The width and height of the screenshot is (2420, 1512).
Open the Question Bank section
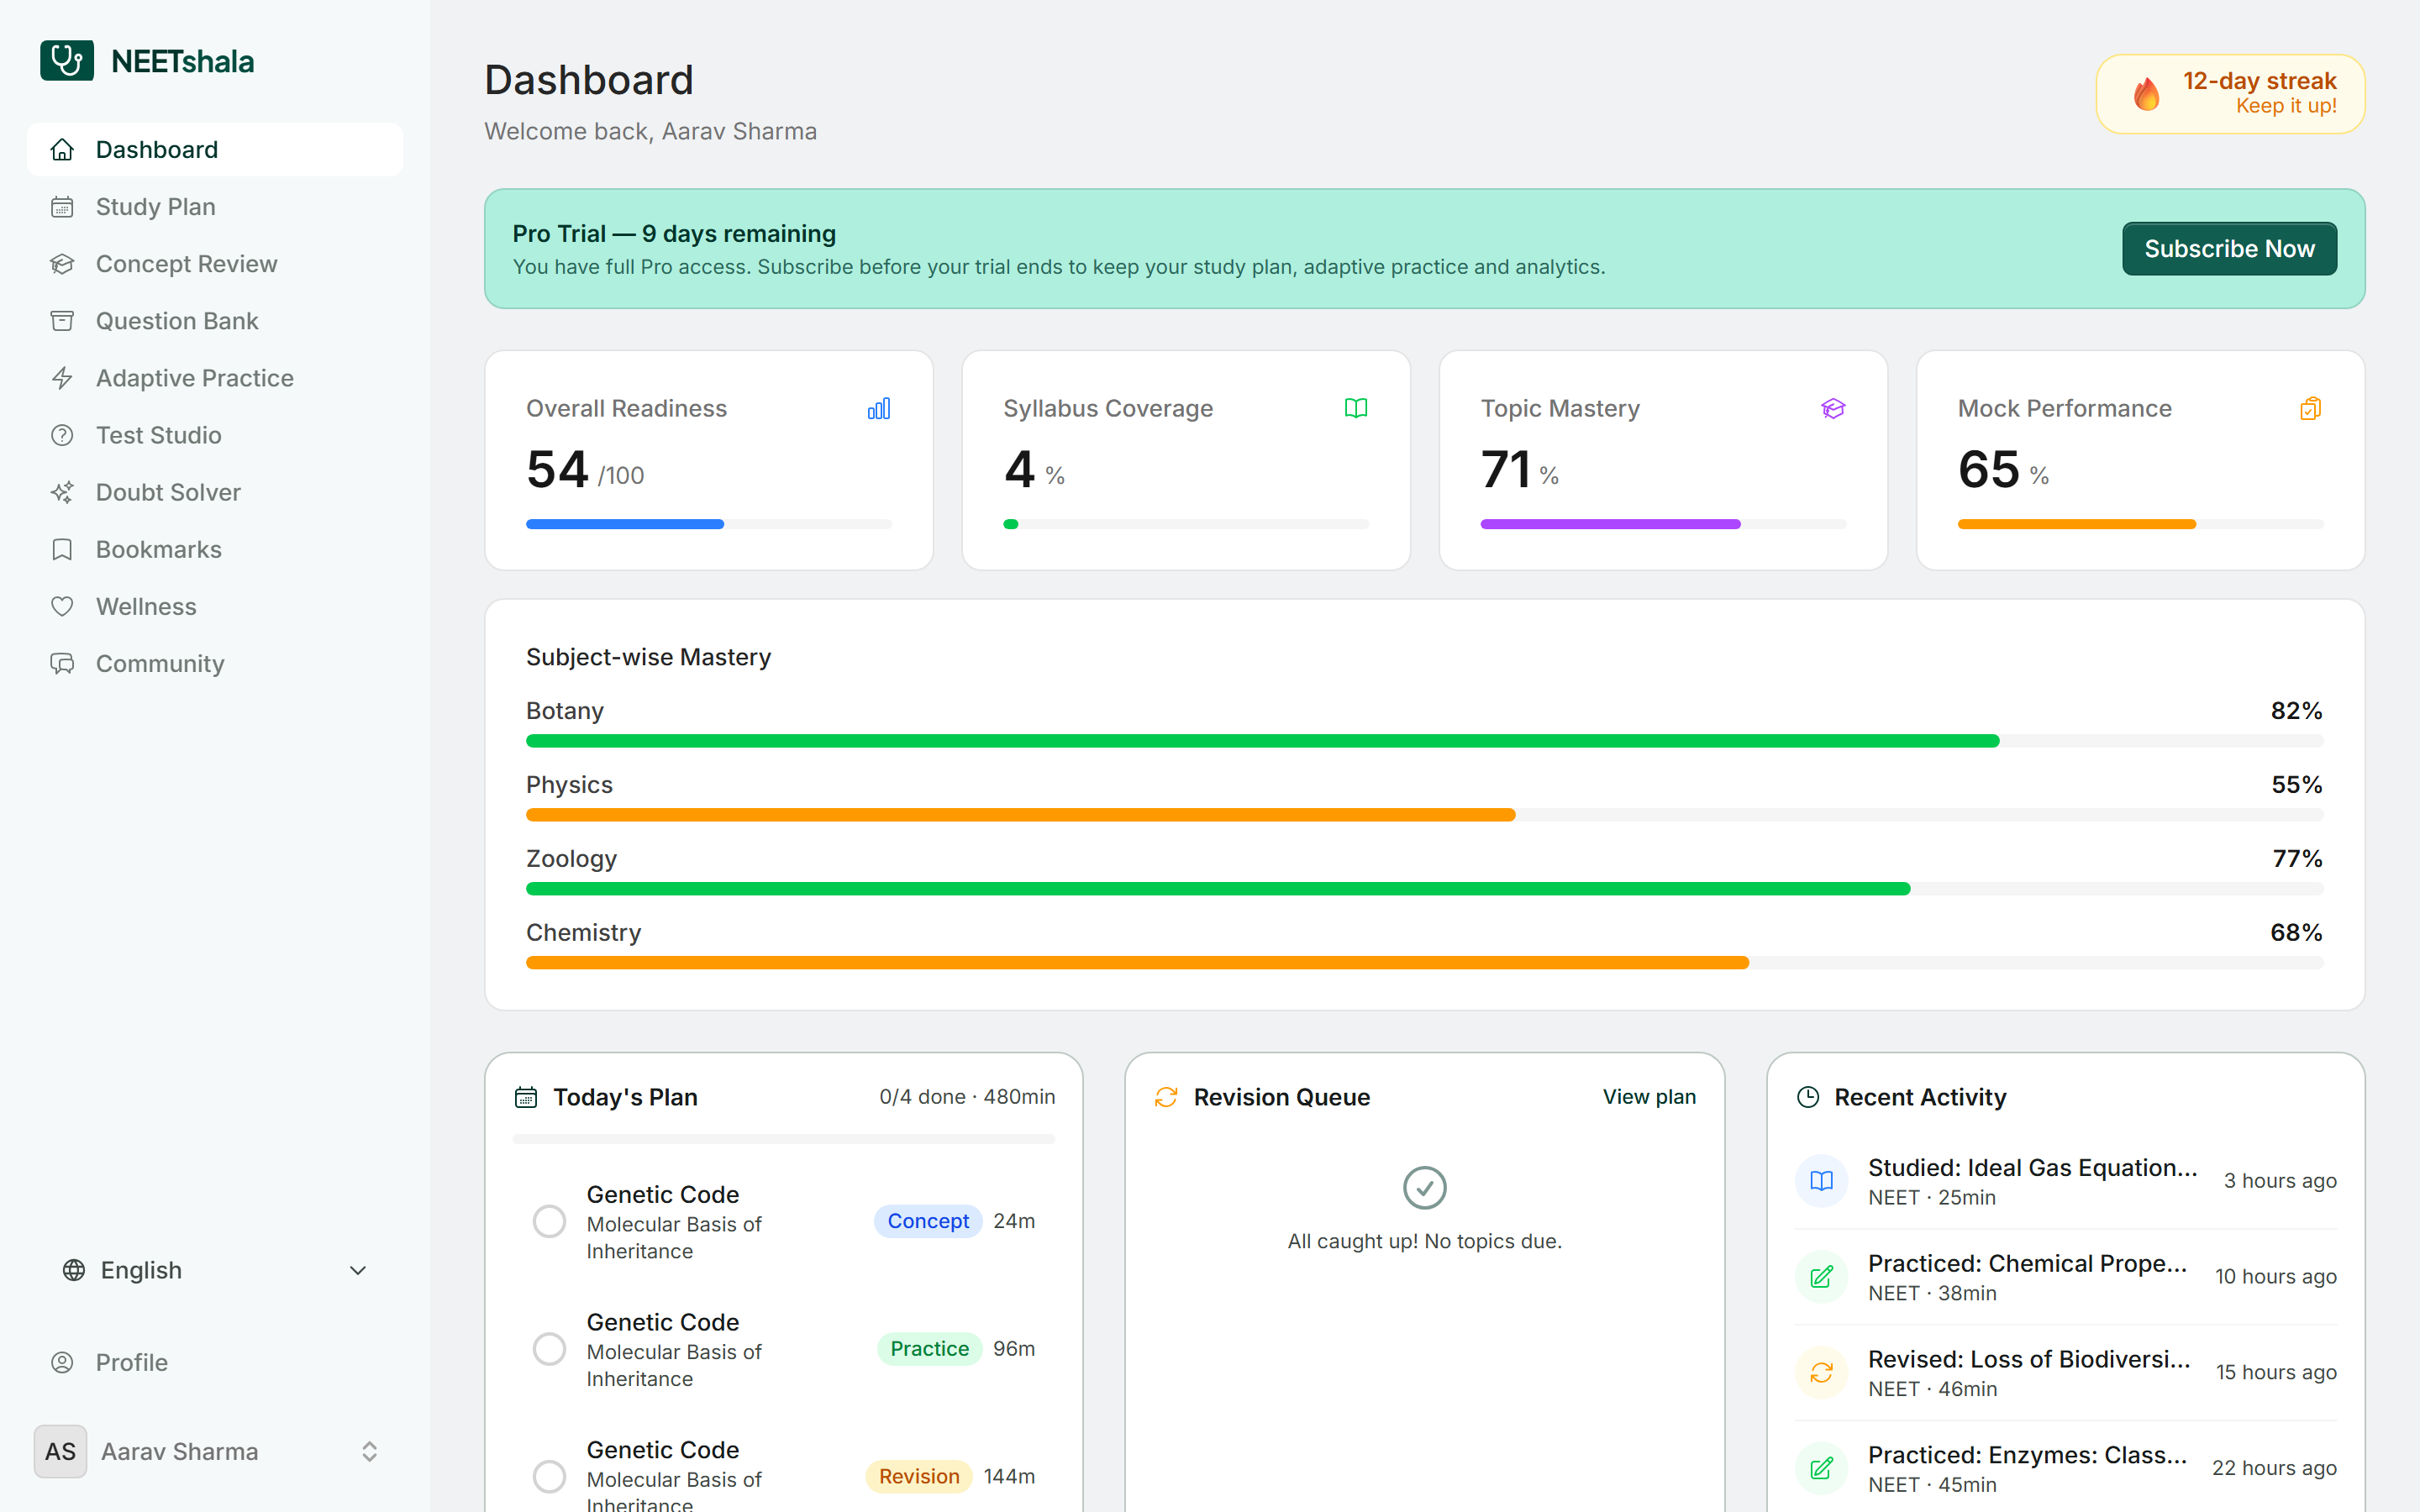coord(215,321)
